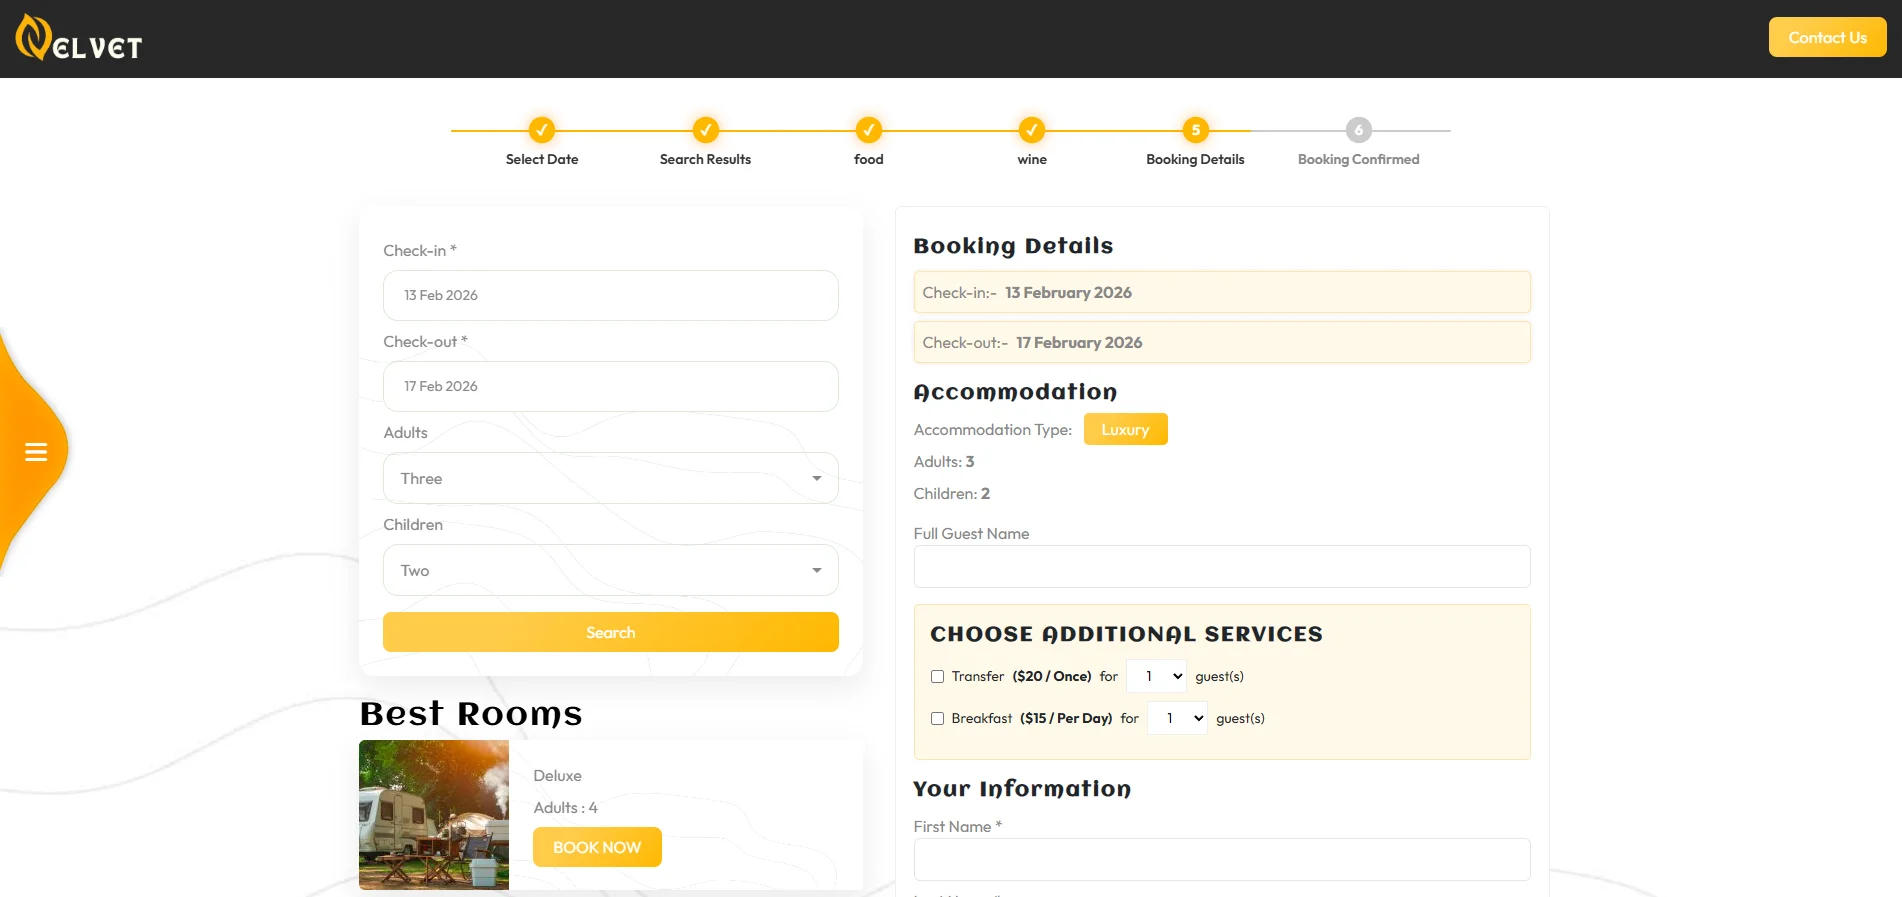Enable the Breakfast service checkbox
Screen dimensions: 1902x897
[937, 719]
